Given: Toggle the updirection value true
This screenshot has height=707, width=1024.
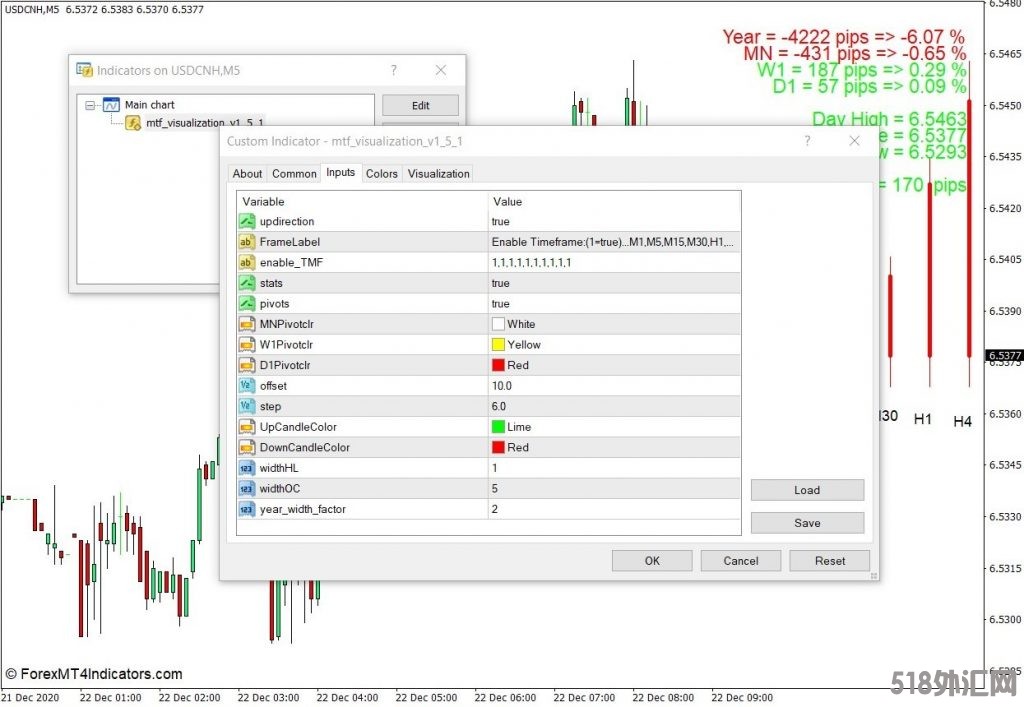Looking at the screenshot, I should (x=501, y=221).
